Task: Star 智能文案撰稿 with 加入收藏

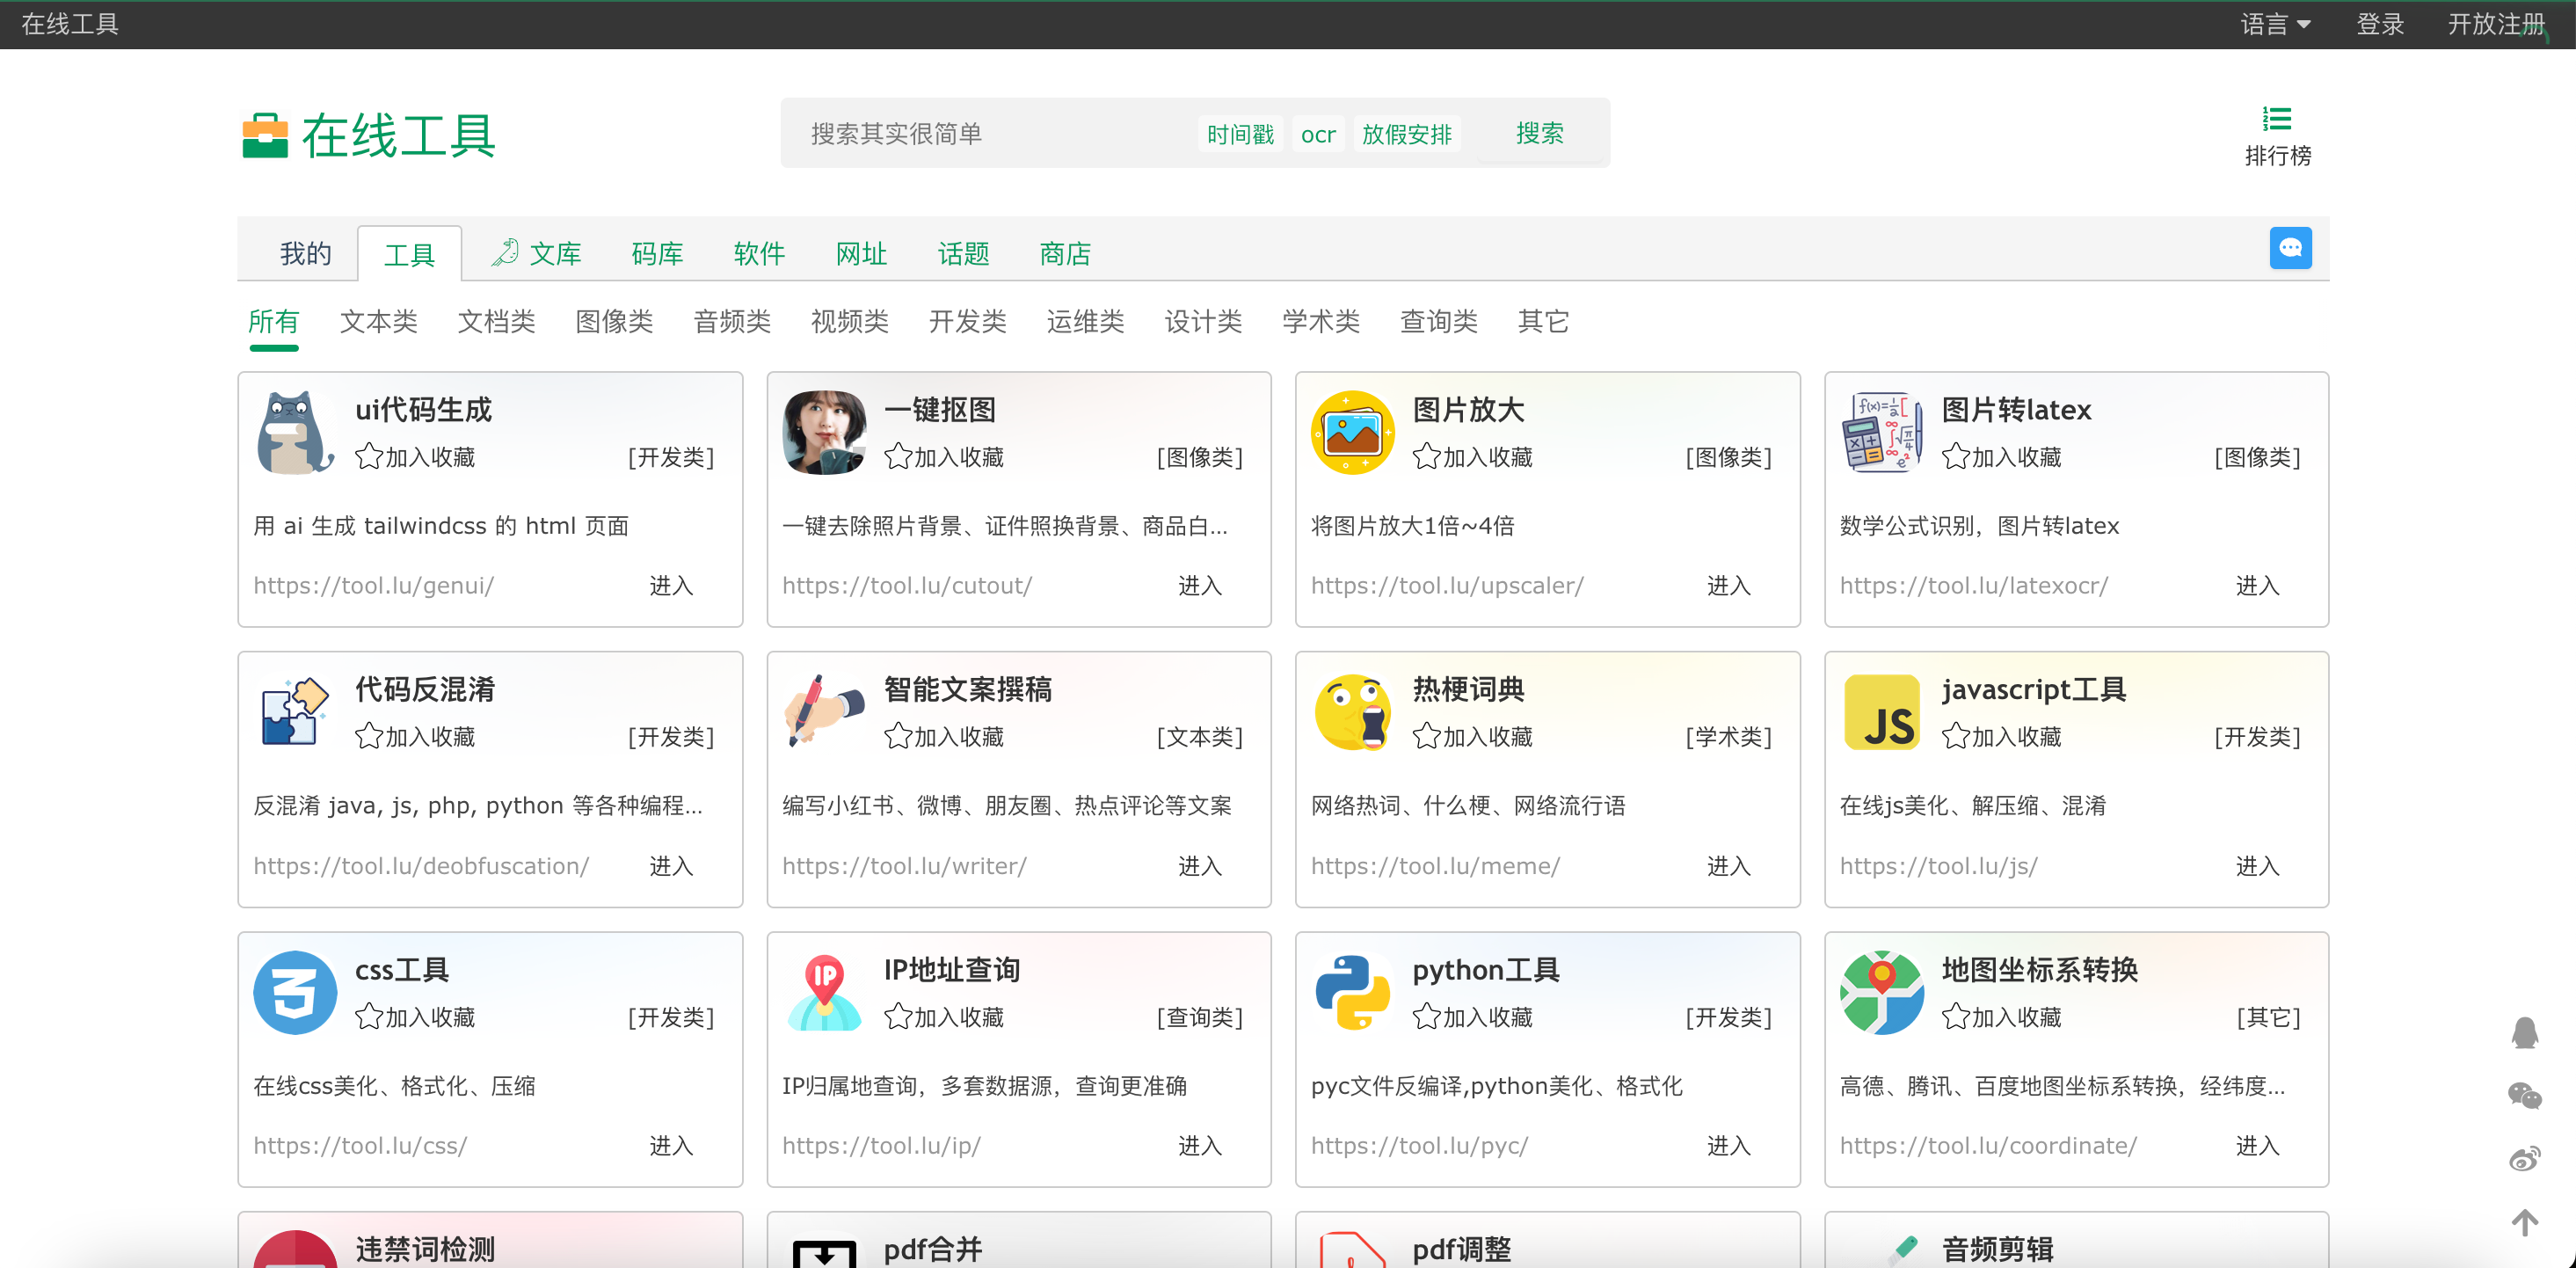Action: [x=944, y=737]
